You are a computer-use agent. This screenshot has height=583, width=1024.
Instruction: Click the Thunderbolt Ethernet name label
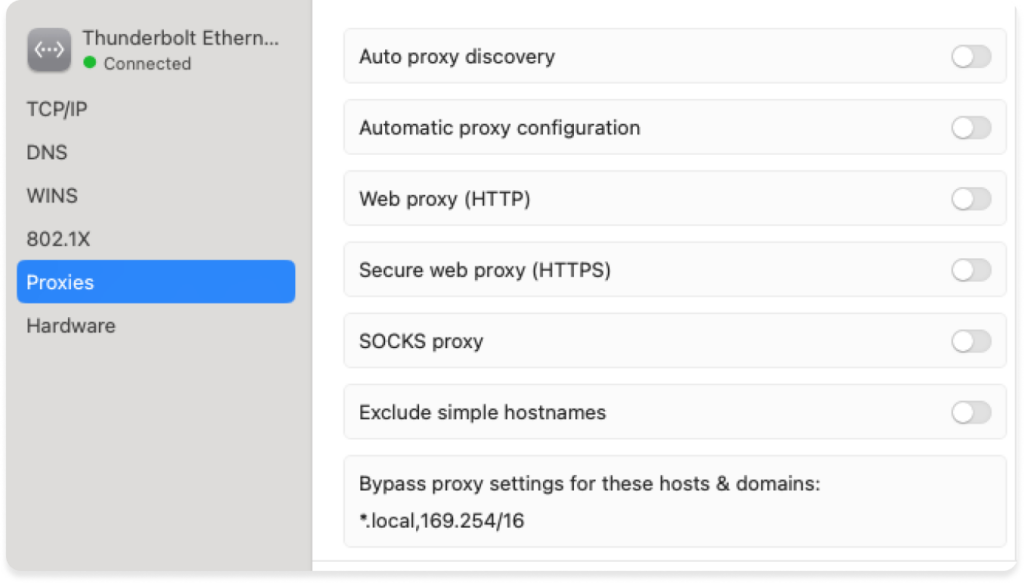[180, 38]
